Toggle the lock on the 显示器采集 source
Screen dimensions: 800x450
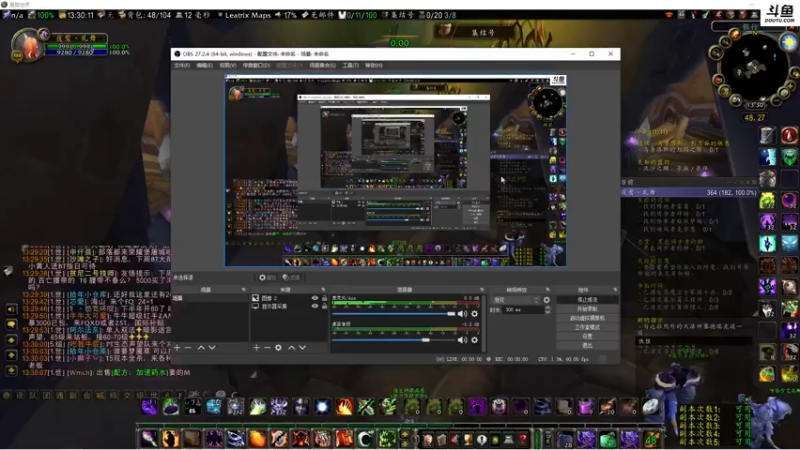[324, 306]
